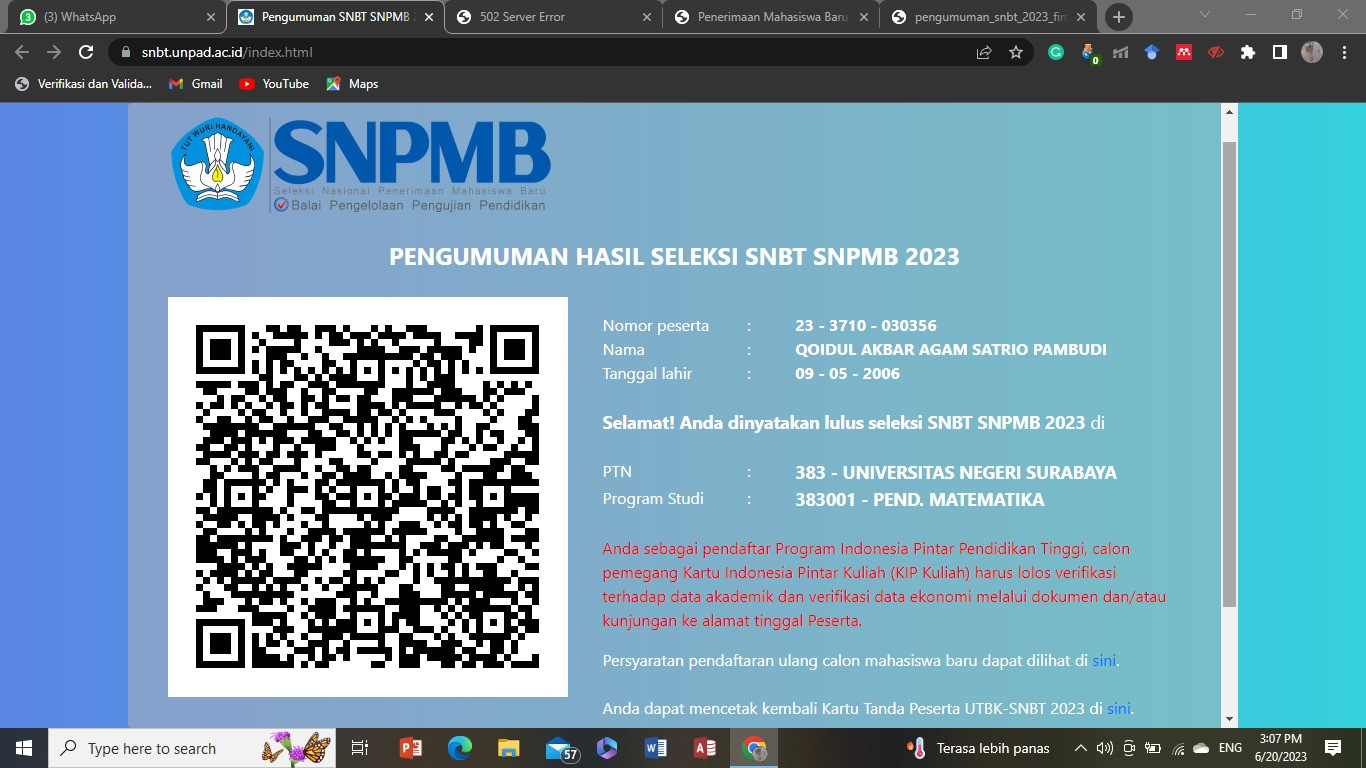The image size is (1366, 768).
Task: Open the Mail app with 57 badge
Action: [560, 748]
